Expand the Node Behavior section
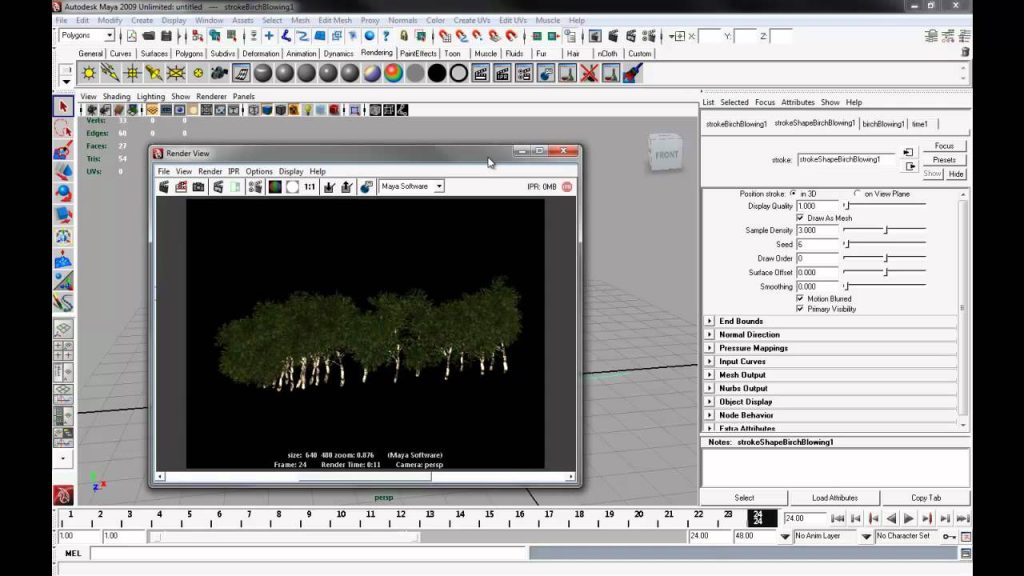 (709, 415)
